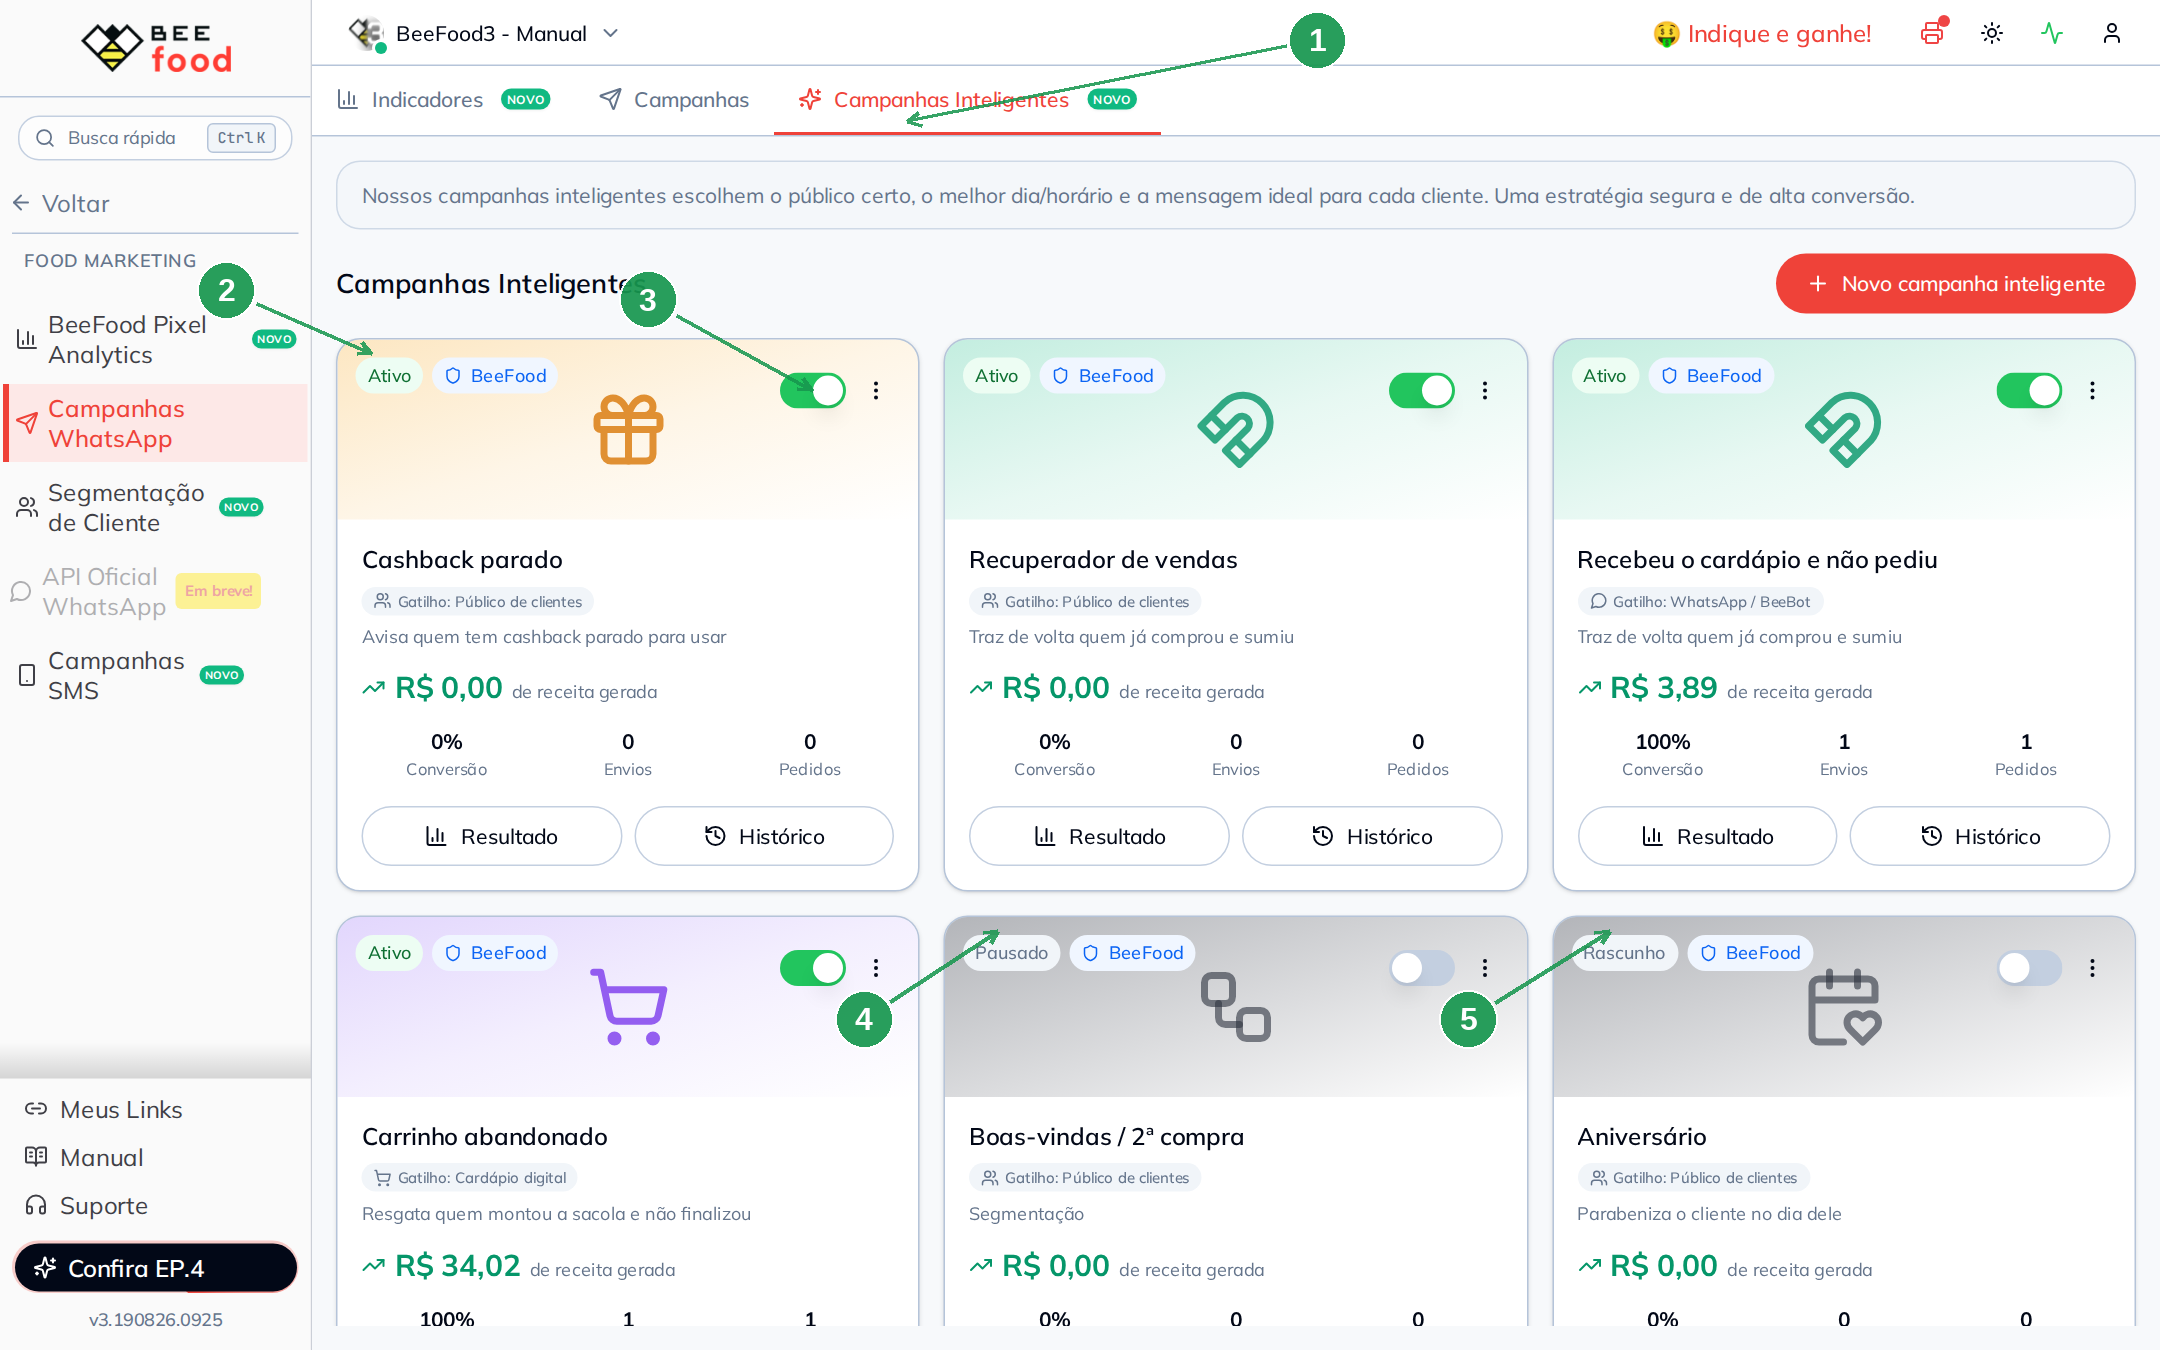This screenshot has width=2160, height=1350.
Task: Click the store avatar icon beside BeeFood3
Action: point(366,33)
